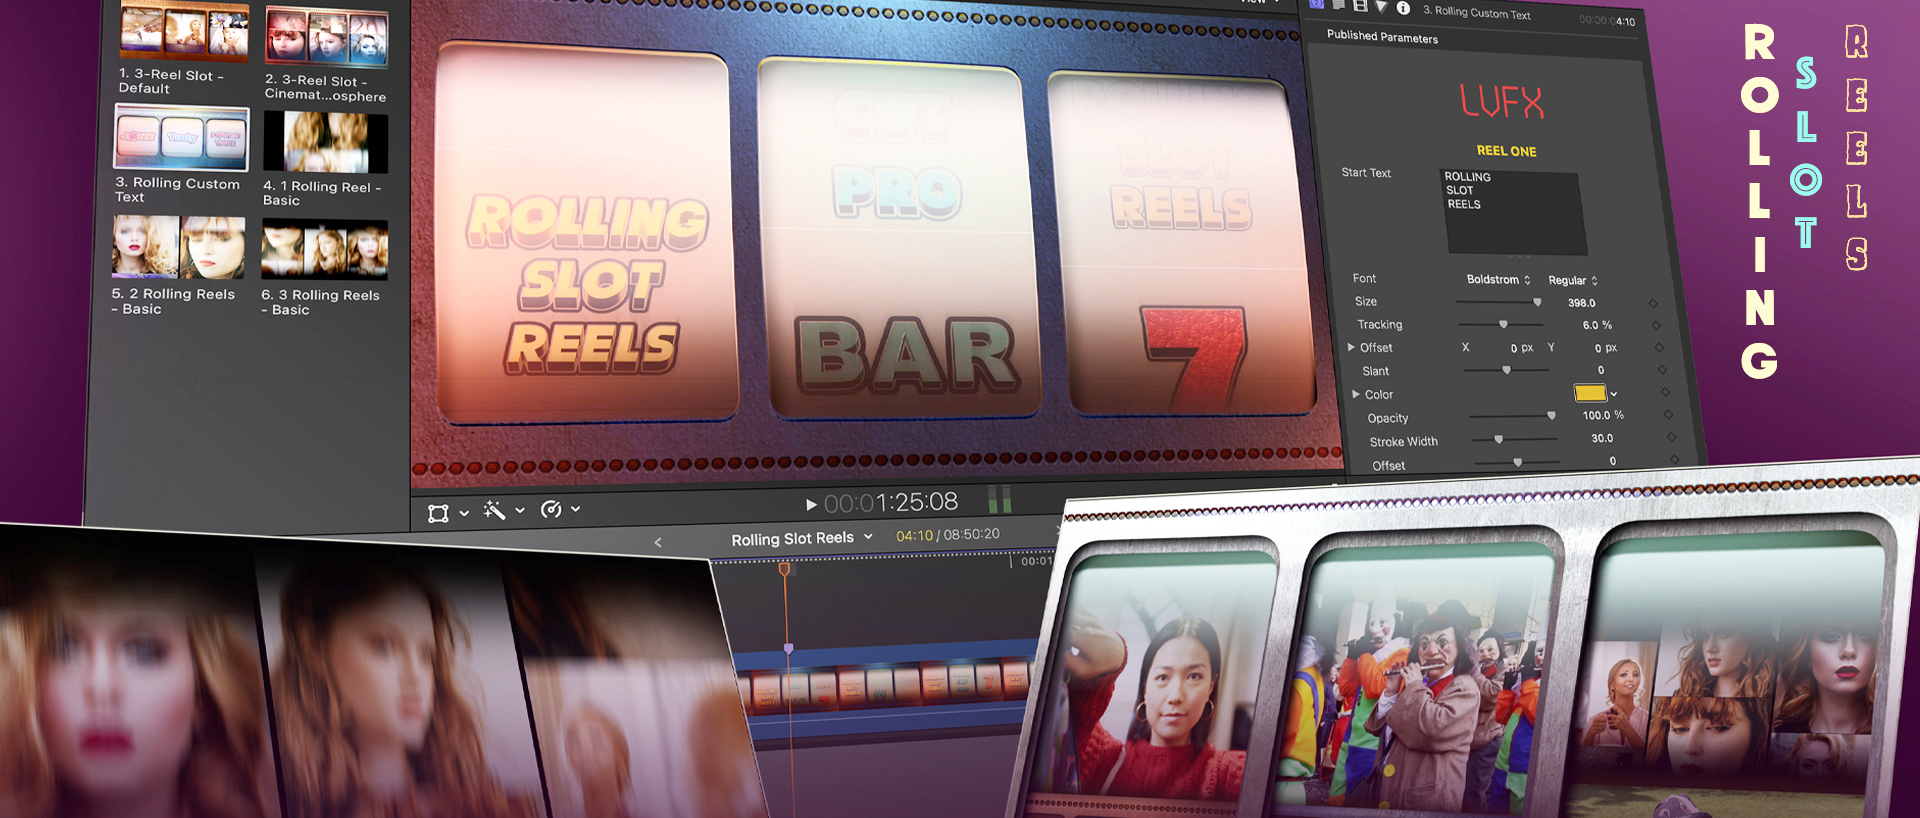Viewport: 1920px width, 818px height.
Task: Expand the Offset disclosure triangle
Action: coord(1351,347)
